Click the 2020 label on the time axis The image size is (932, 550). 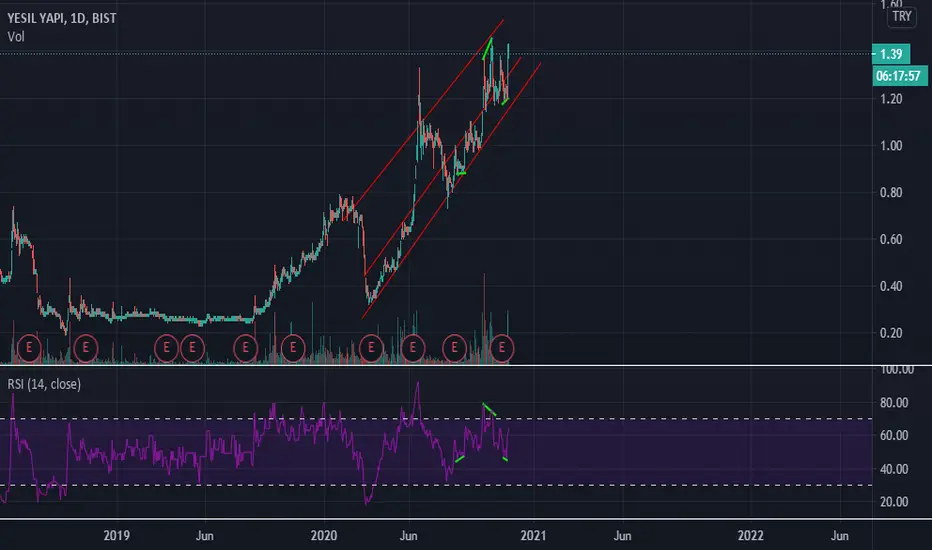click(324, 536)
